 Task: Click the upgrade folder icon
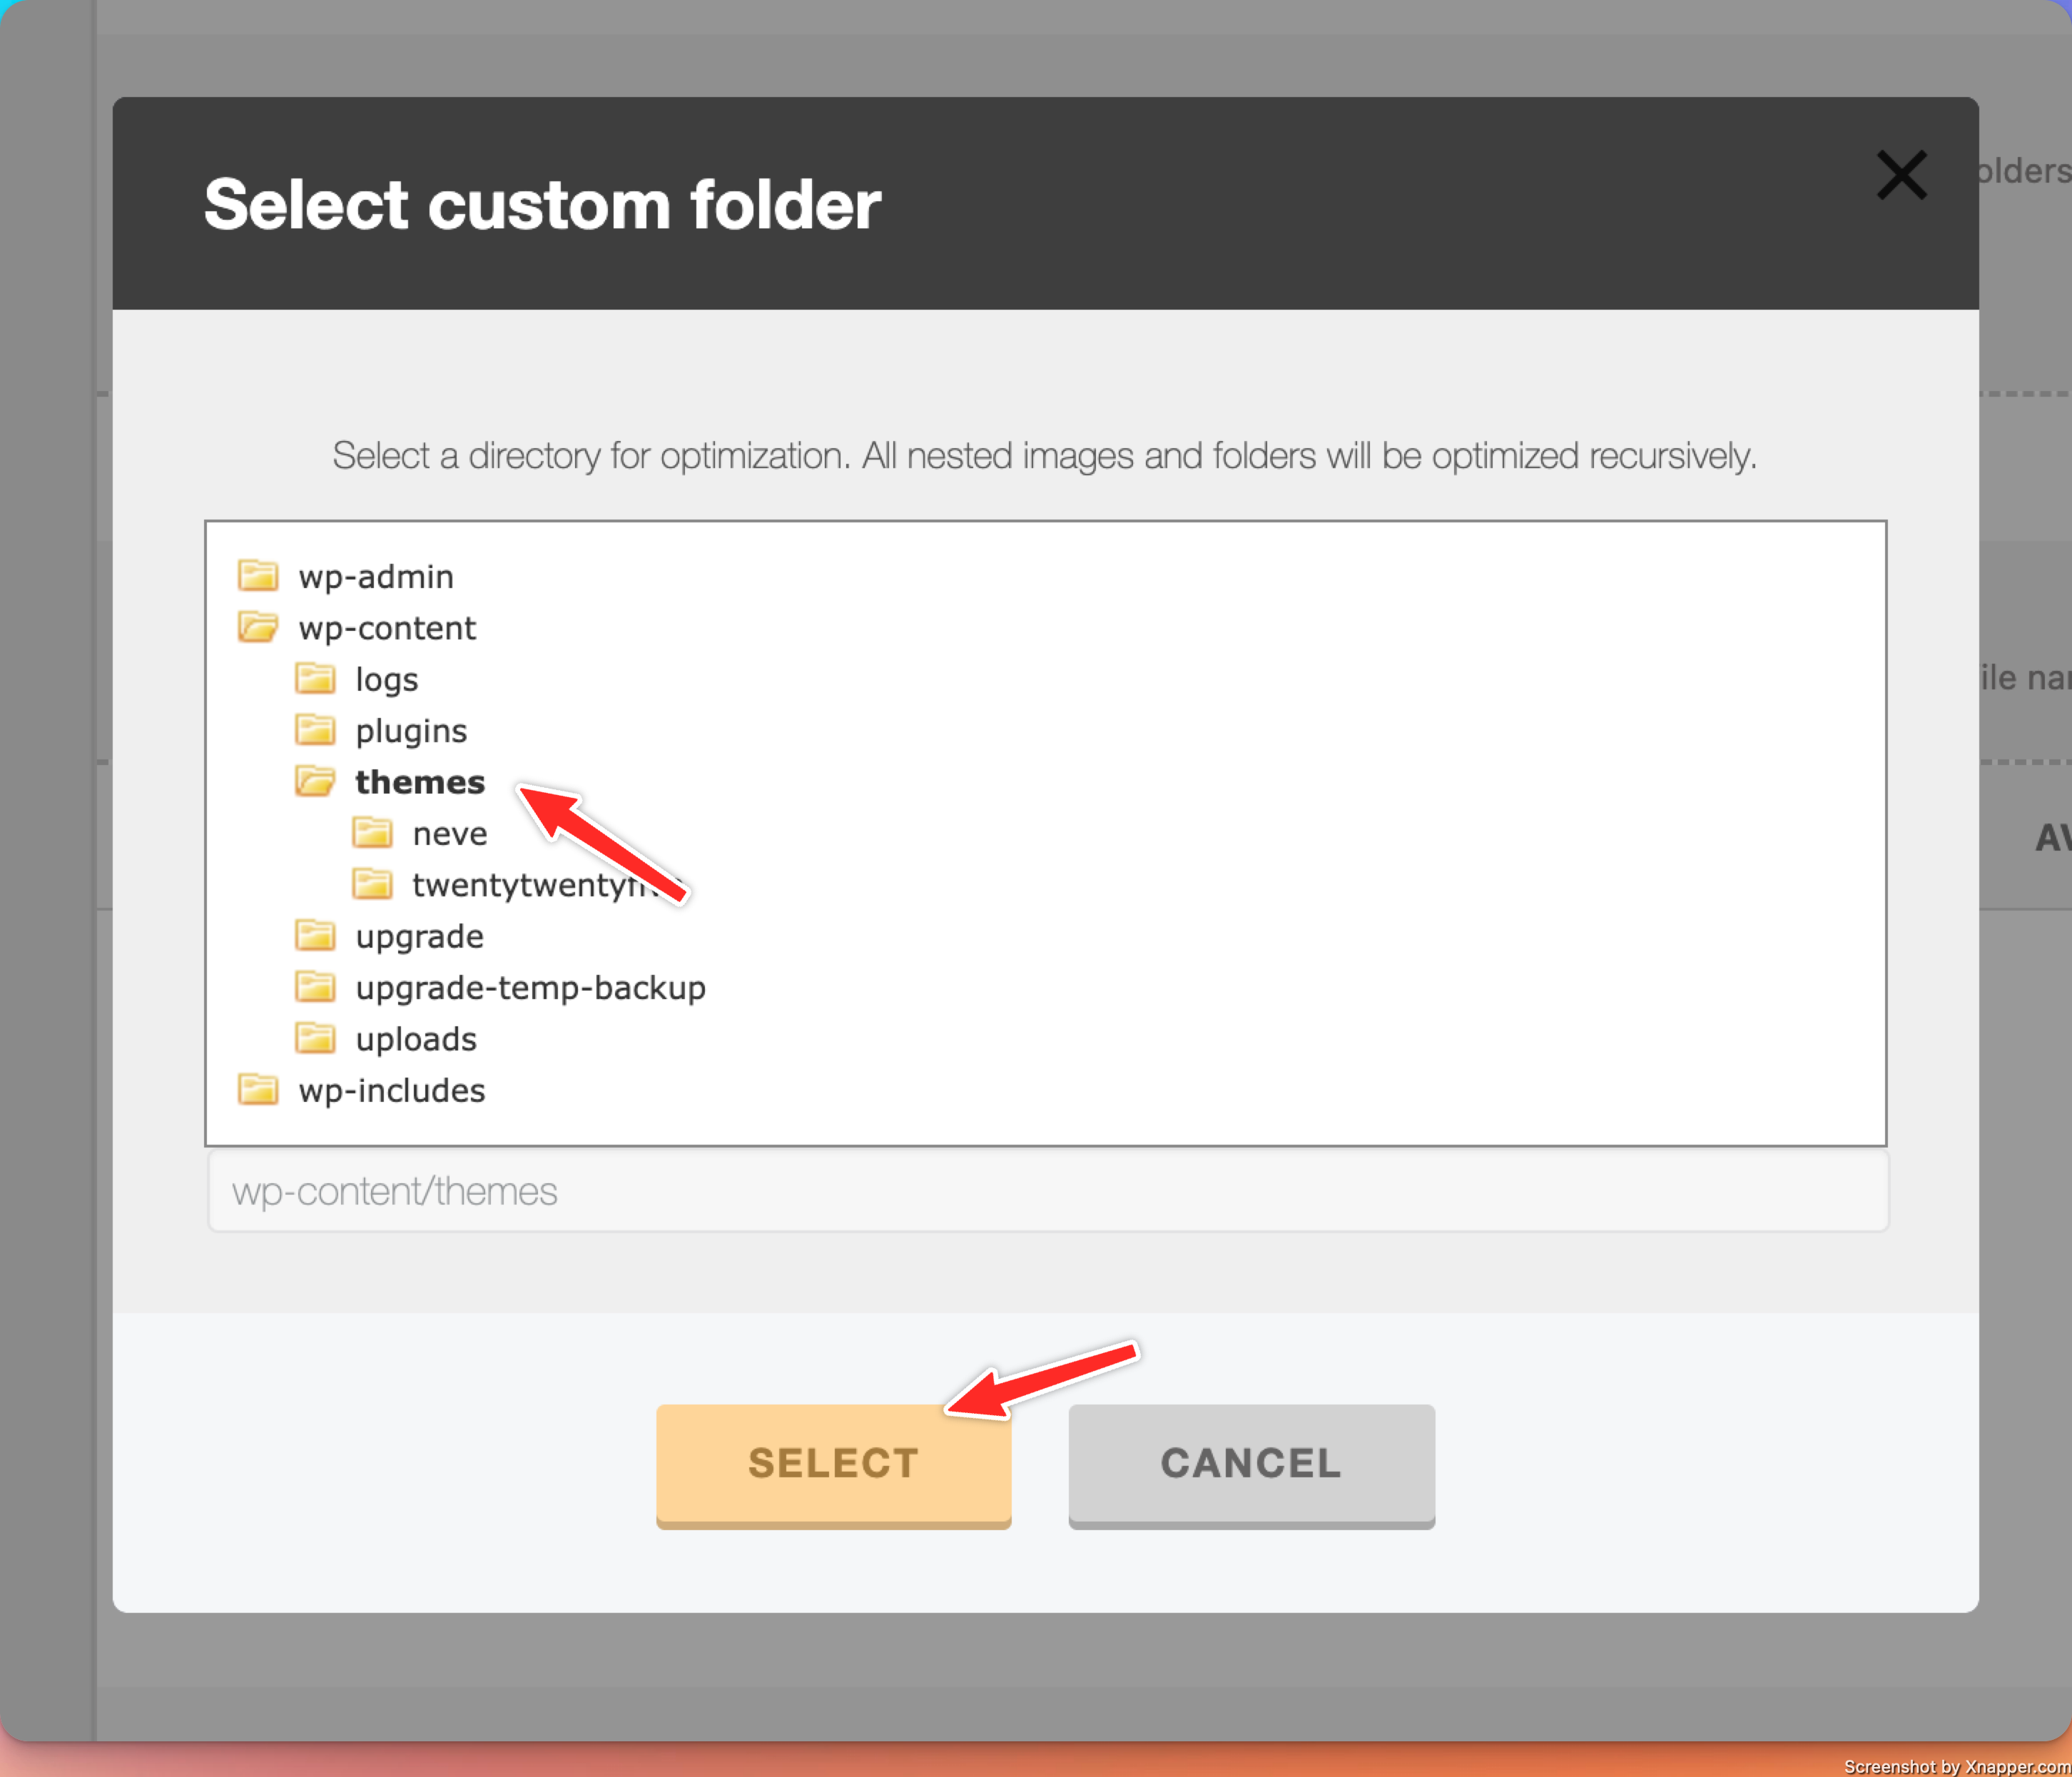coord(315,936)
